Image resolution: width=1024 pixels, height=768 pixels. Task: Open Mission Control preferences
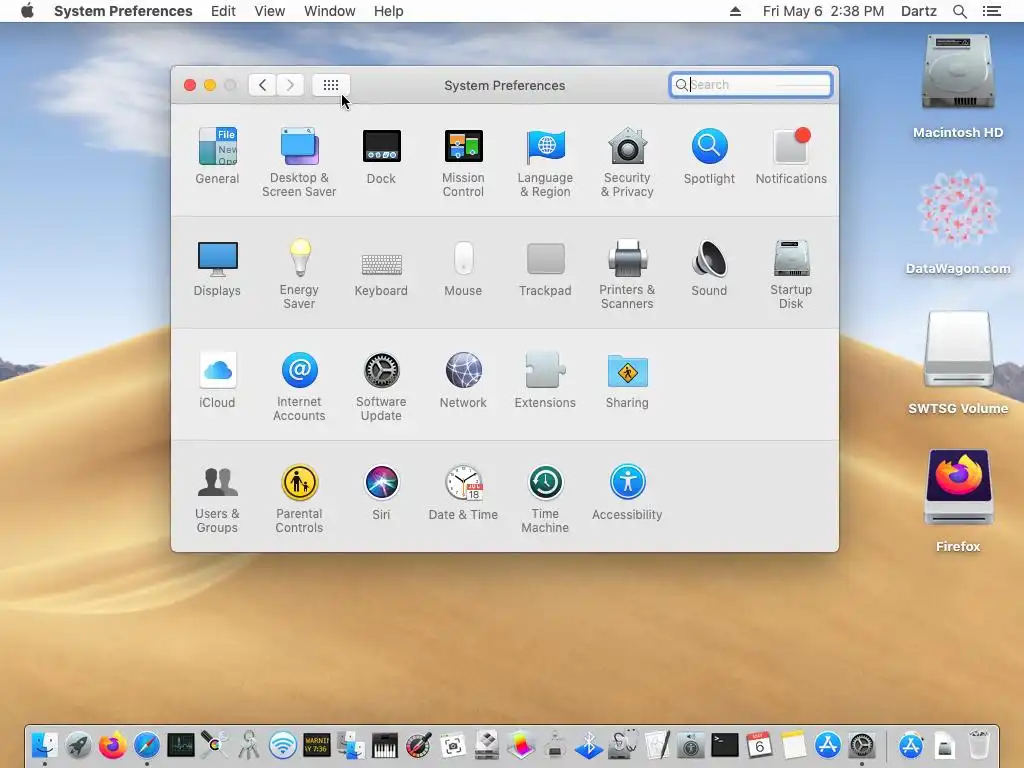pyautogui.click(x=463, y=163)
